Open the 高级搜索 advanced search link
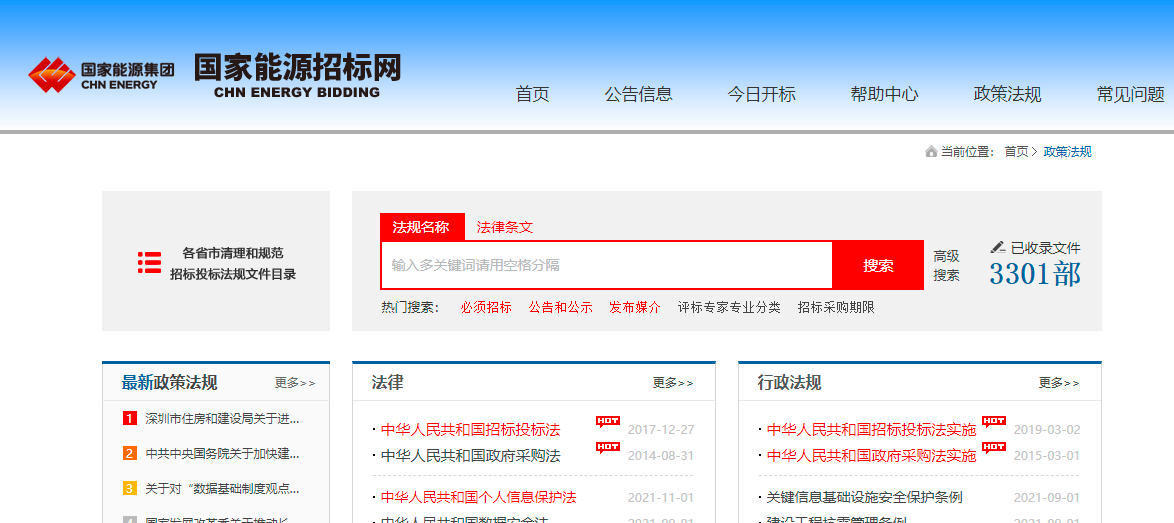1174x523 pixels. point(946,265)
